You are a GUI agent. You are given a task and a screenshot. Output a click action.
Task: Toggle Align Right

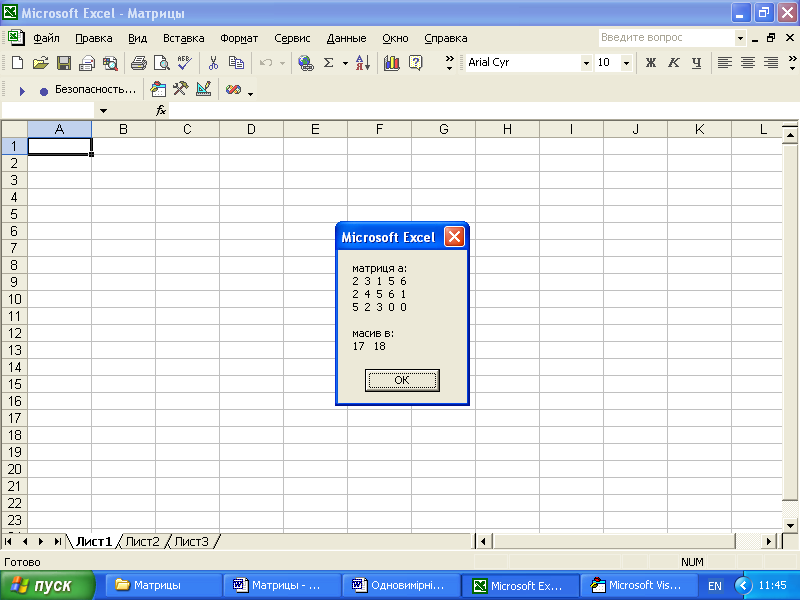[771, 63]
